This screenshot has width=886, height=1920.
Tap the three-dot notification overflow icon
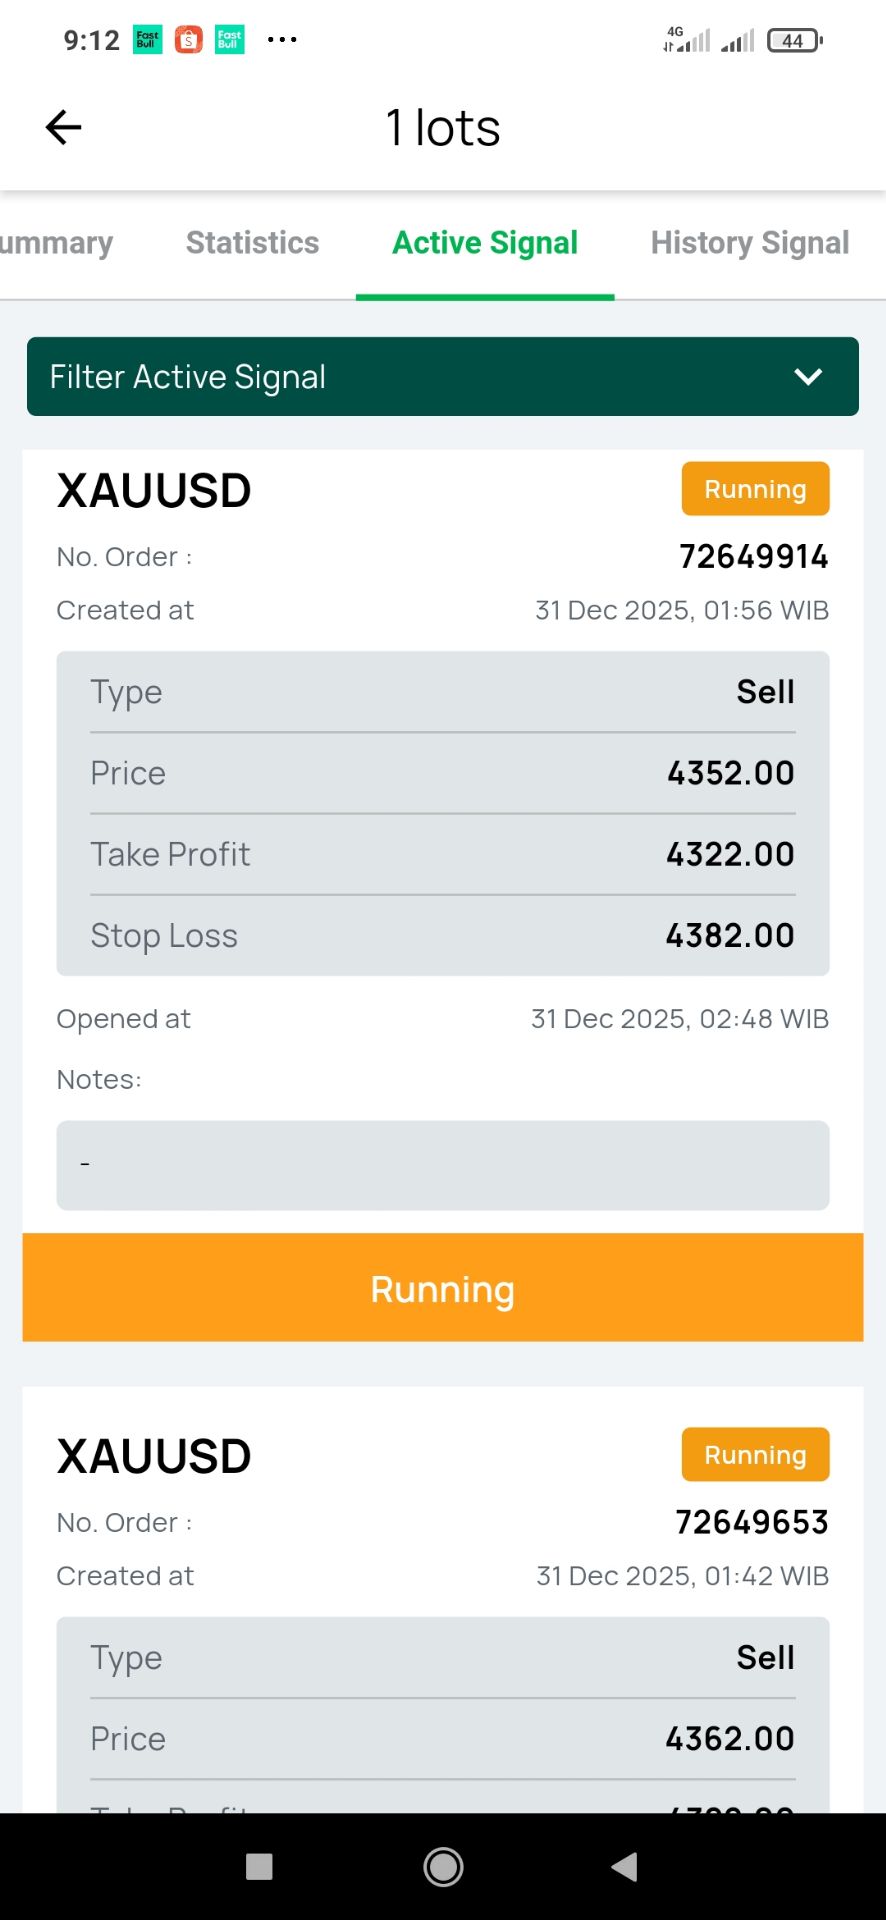point(282,40)
